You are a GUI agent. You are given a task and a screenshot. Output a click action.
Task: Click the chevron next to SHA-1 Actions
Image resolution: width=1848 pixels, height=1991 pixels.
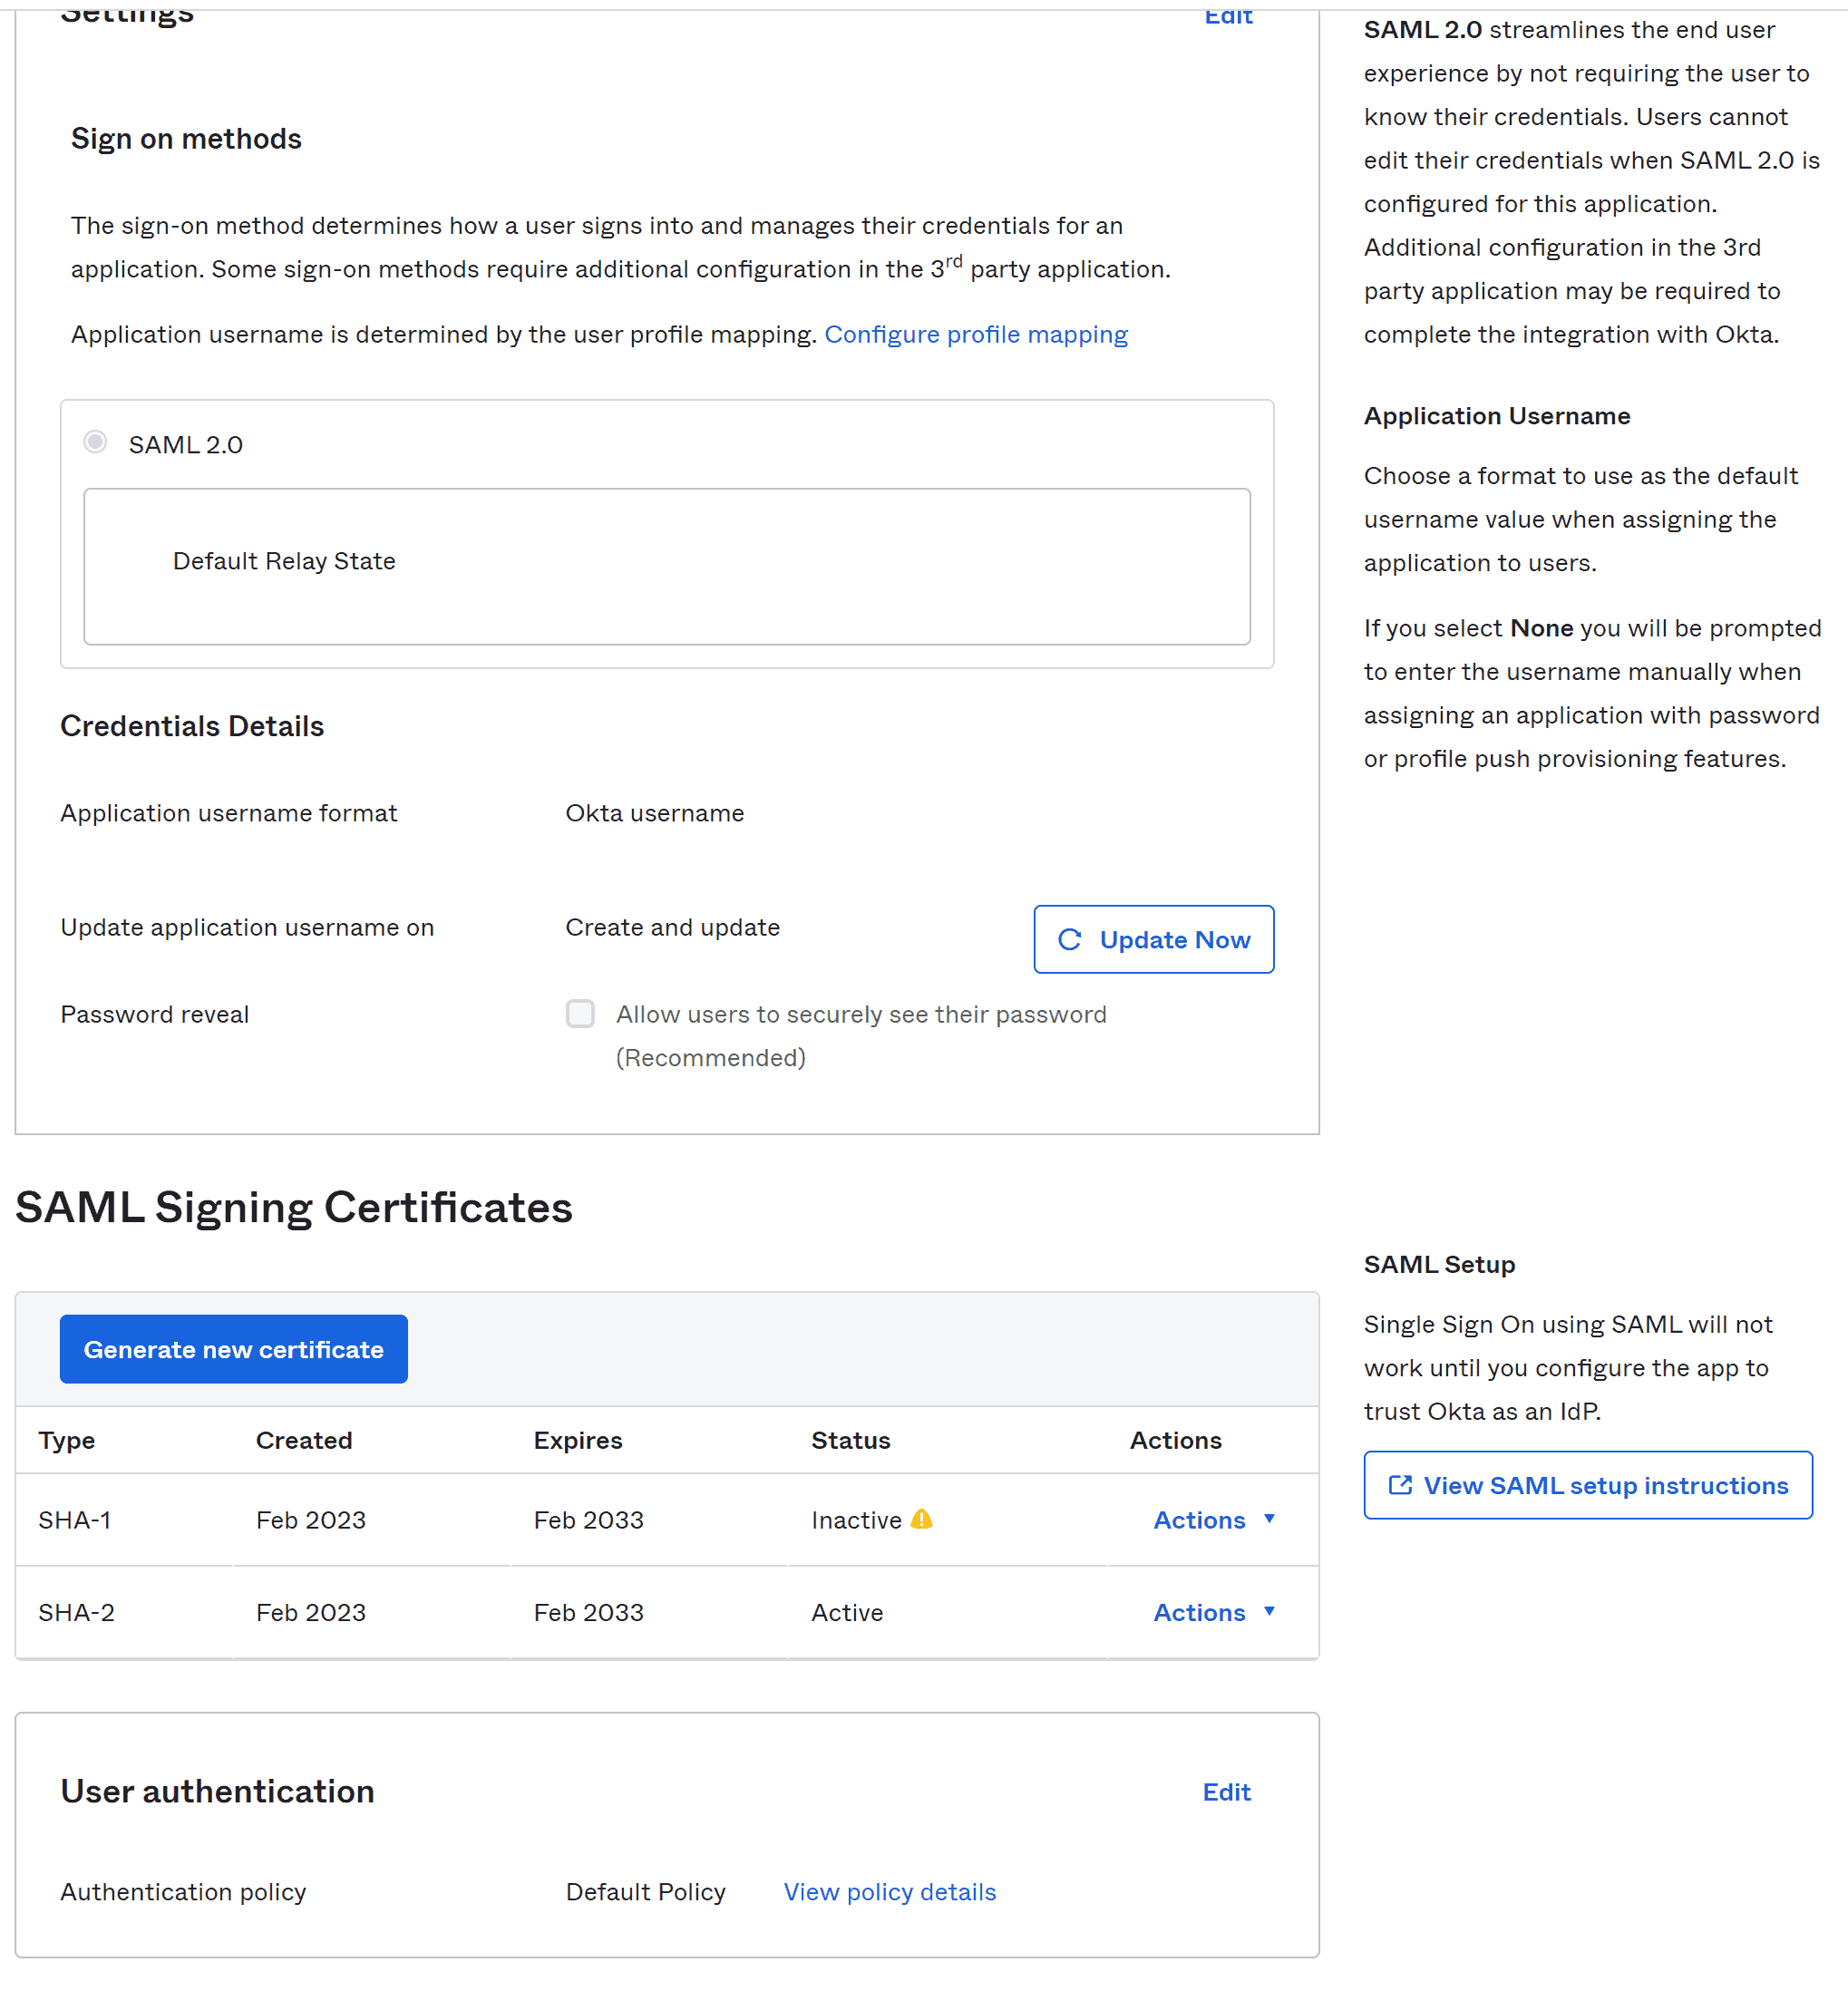point(1270,1520)
